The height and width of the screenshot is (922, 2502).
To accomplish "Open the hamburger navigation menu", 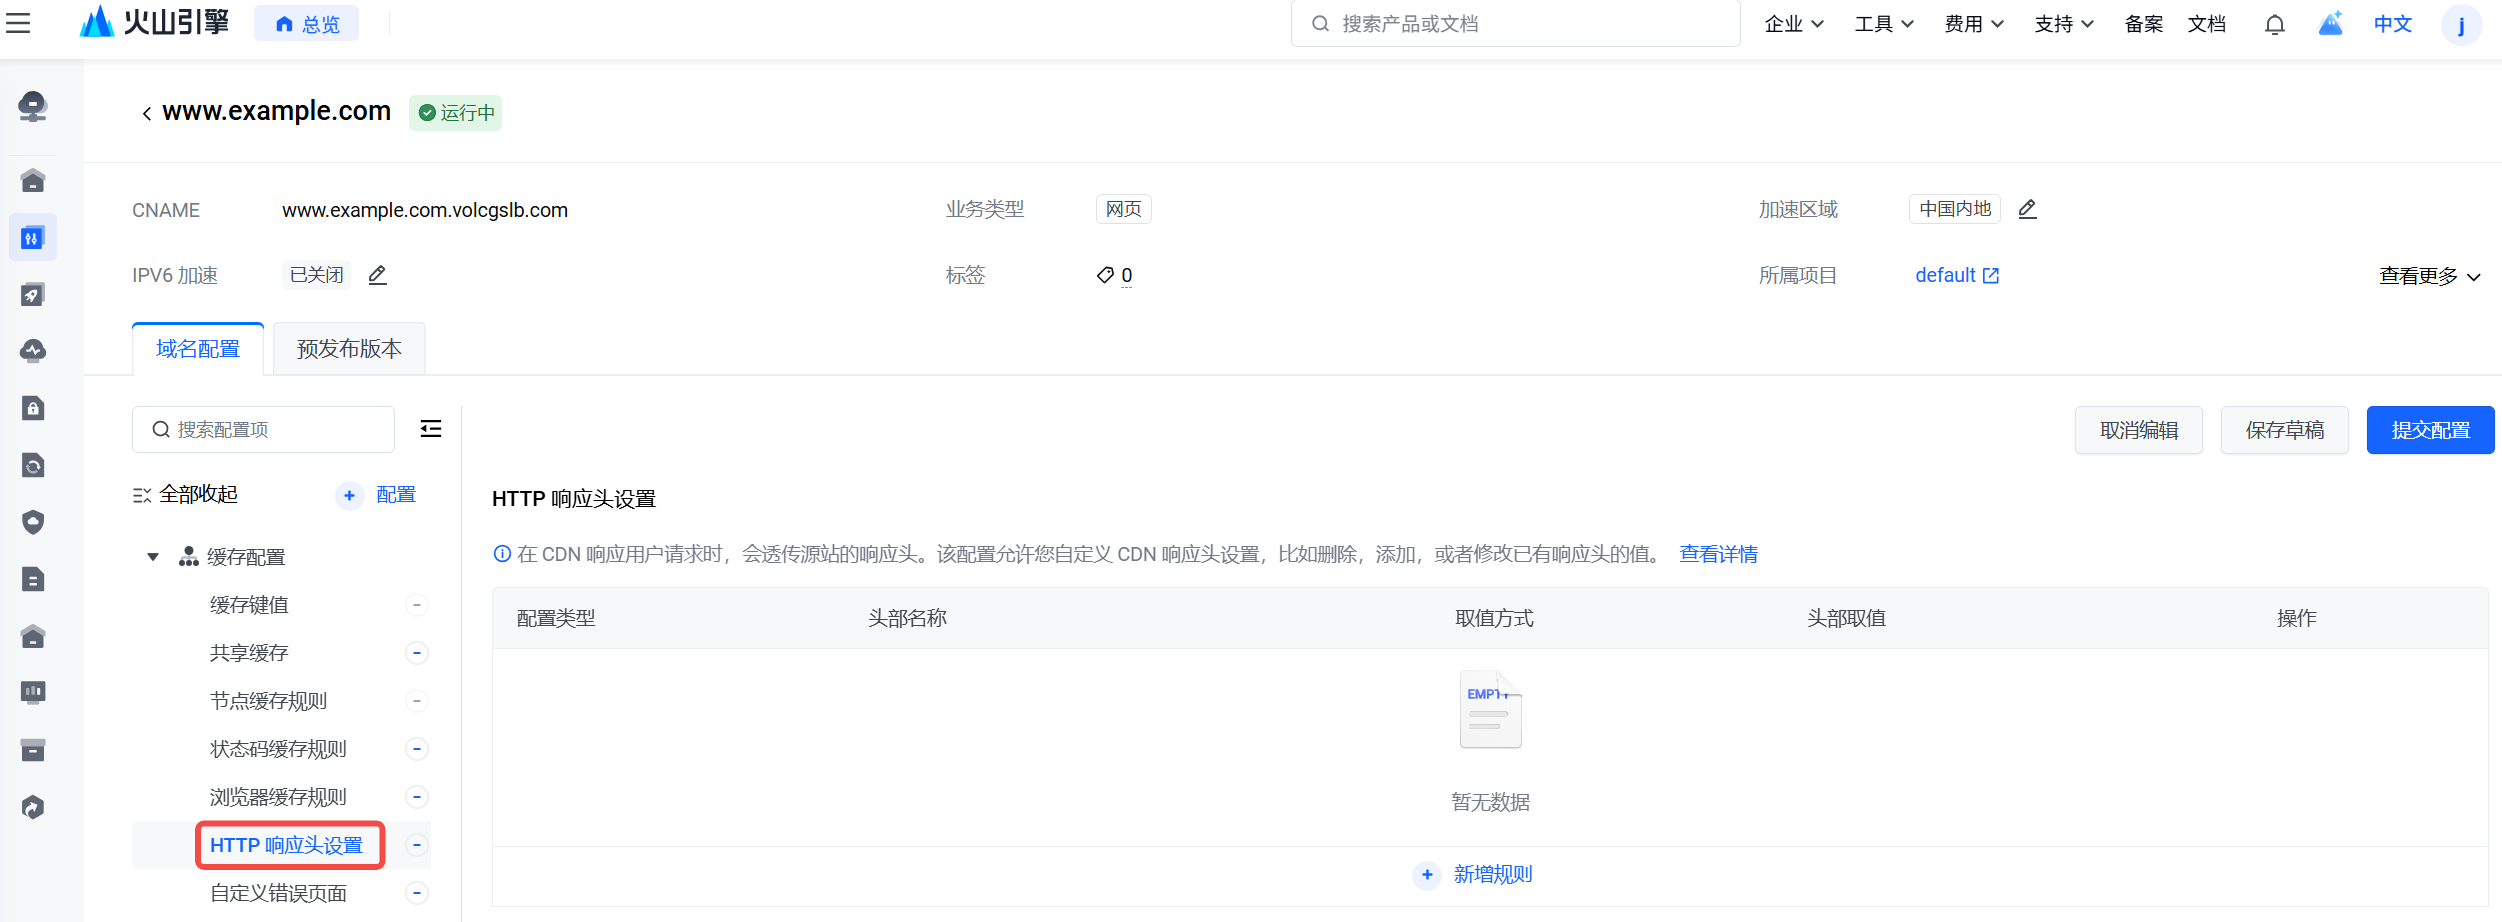I will [x=18, y=23].
